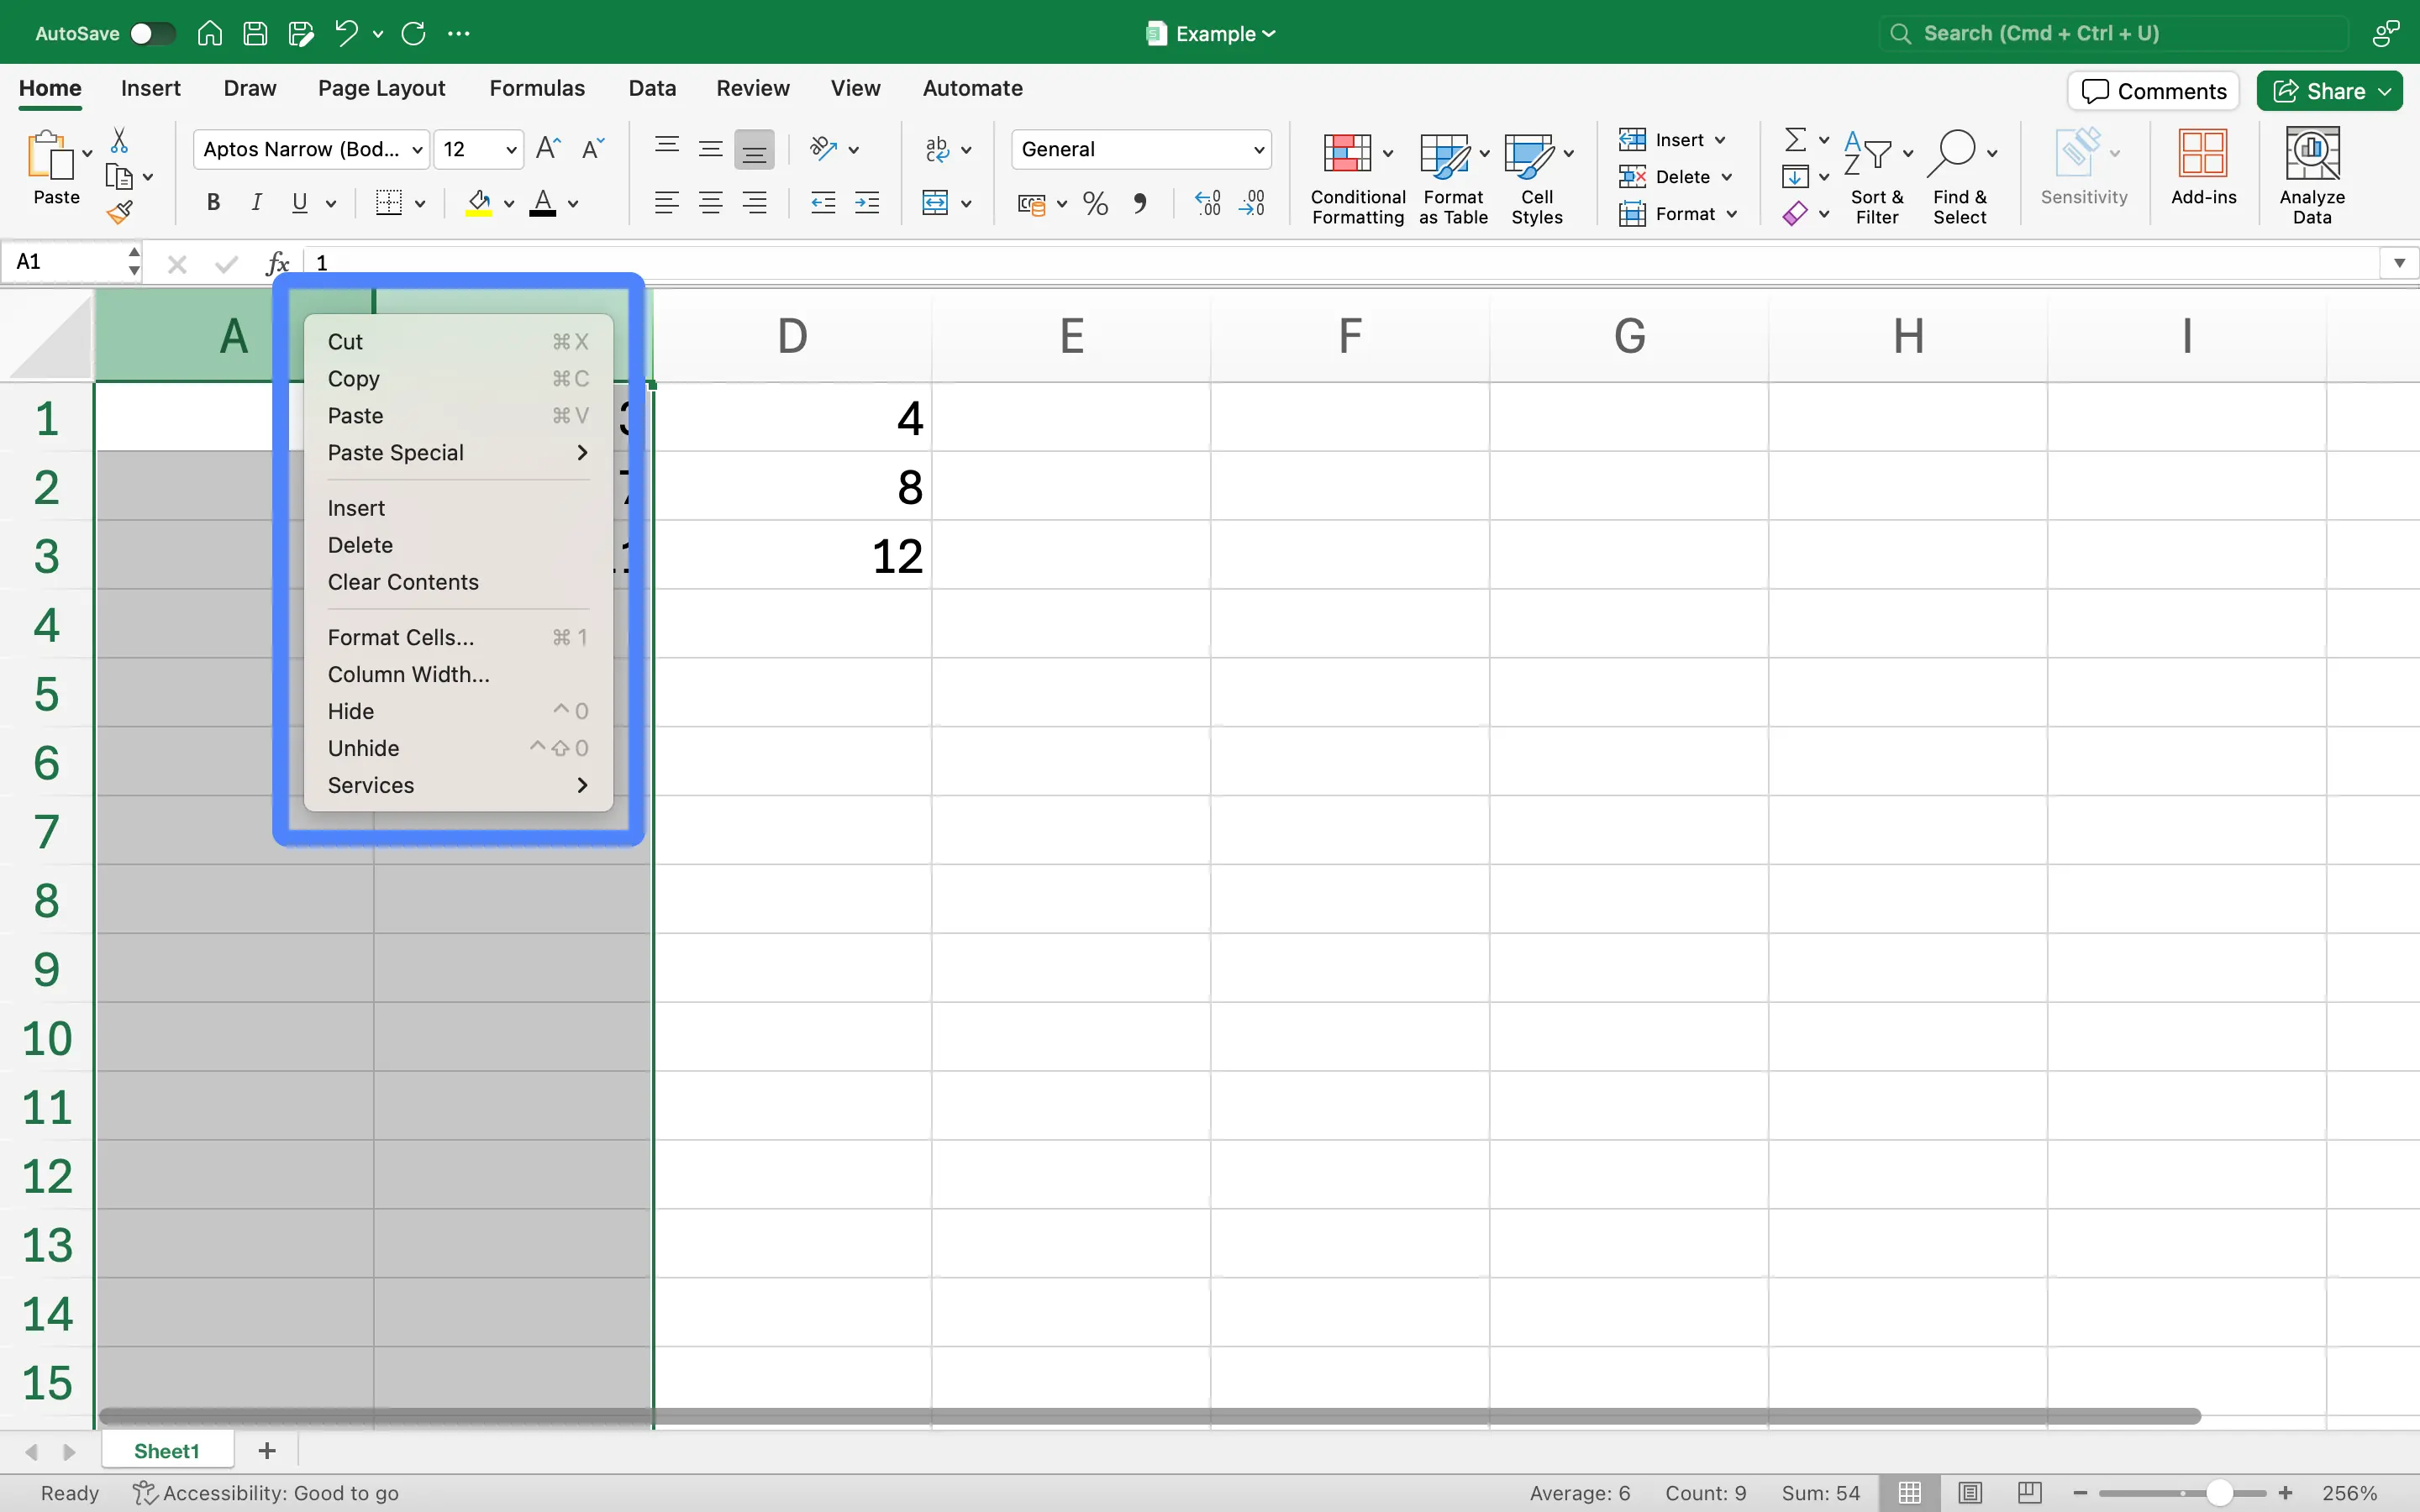The height and width of the screenshot is (1512, 2420).
Task: Click the Decrease Indent icon
Action: click(823, 203)
